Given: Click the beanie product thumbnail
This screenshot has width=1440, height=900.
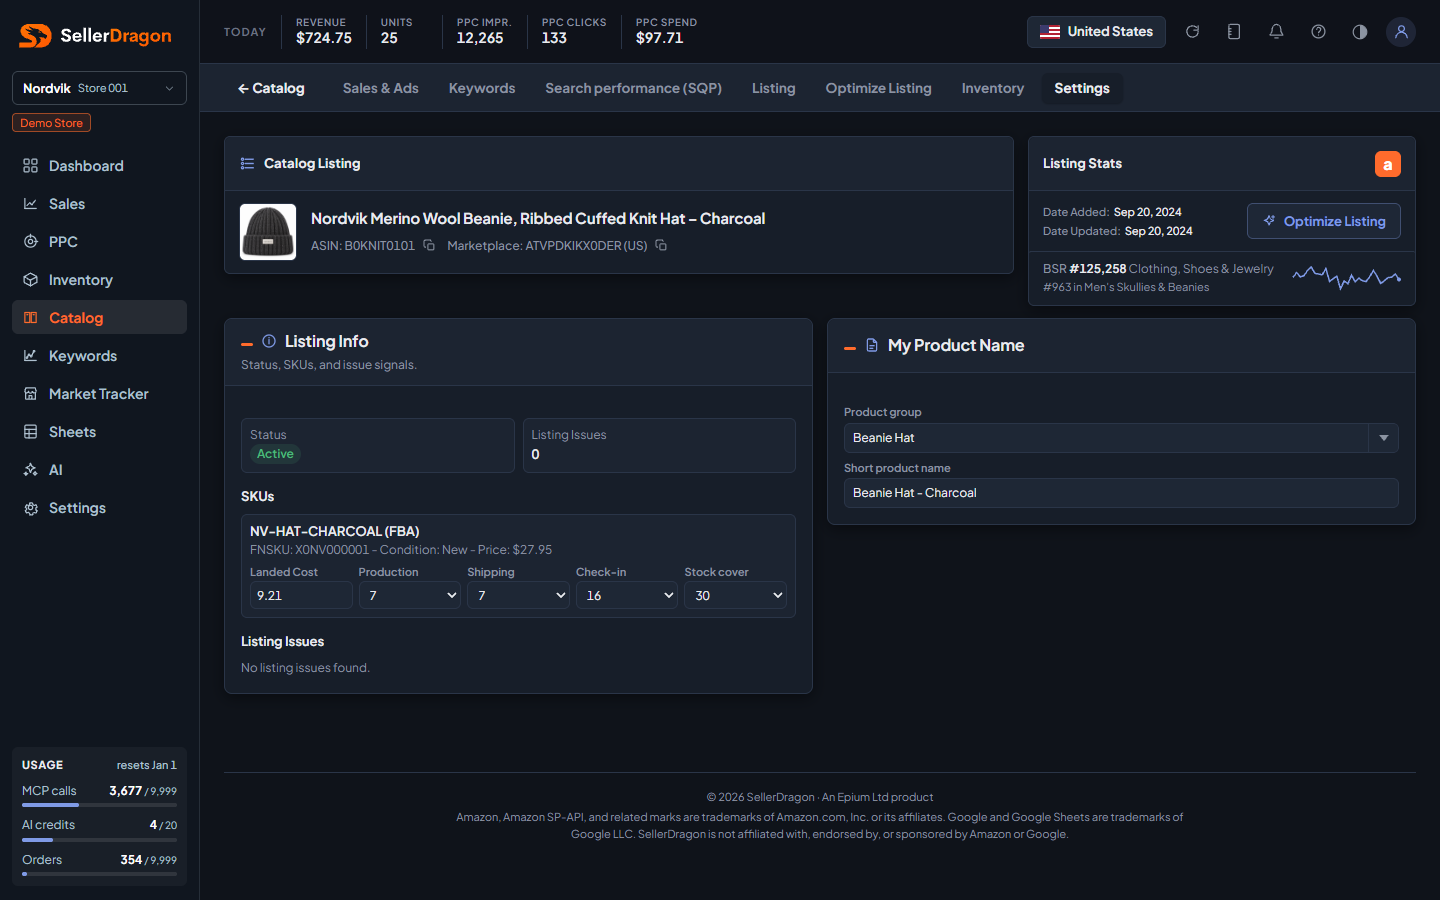Looking at the screenshot, I should click(268, 232).
